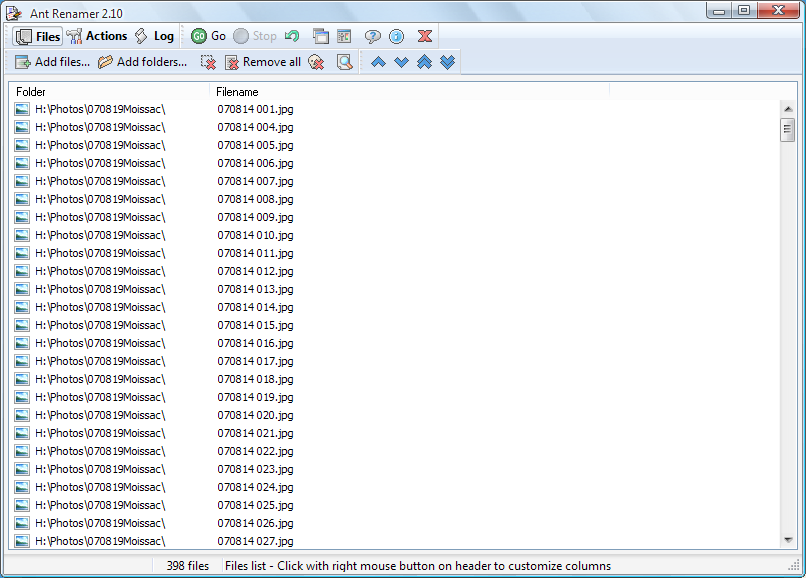Start renaming with the Go button
This screenshot has height=578, width=806.
pos(208,36)
